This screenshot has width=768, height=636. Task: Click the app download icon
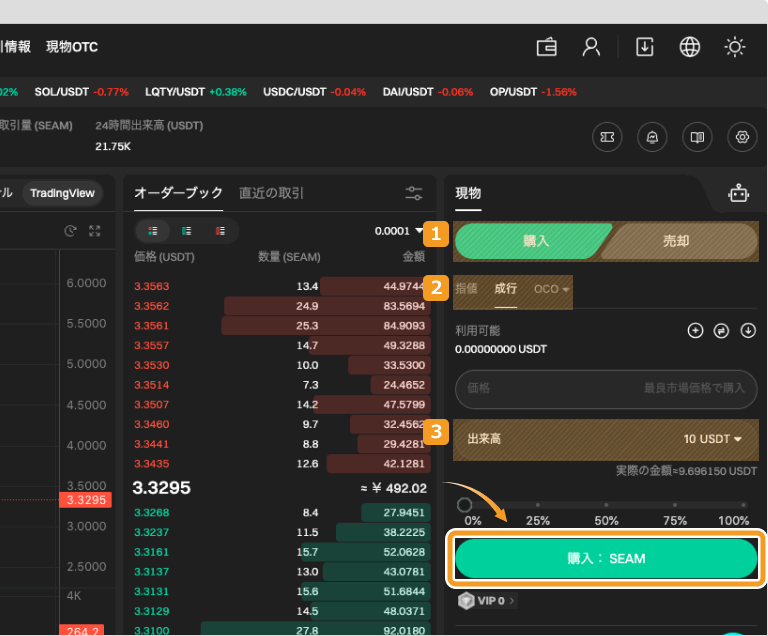pos(645,47)
